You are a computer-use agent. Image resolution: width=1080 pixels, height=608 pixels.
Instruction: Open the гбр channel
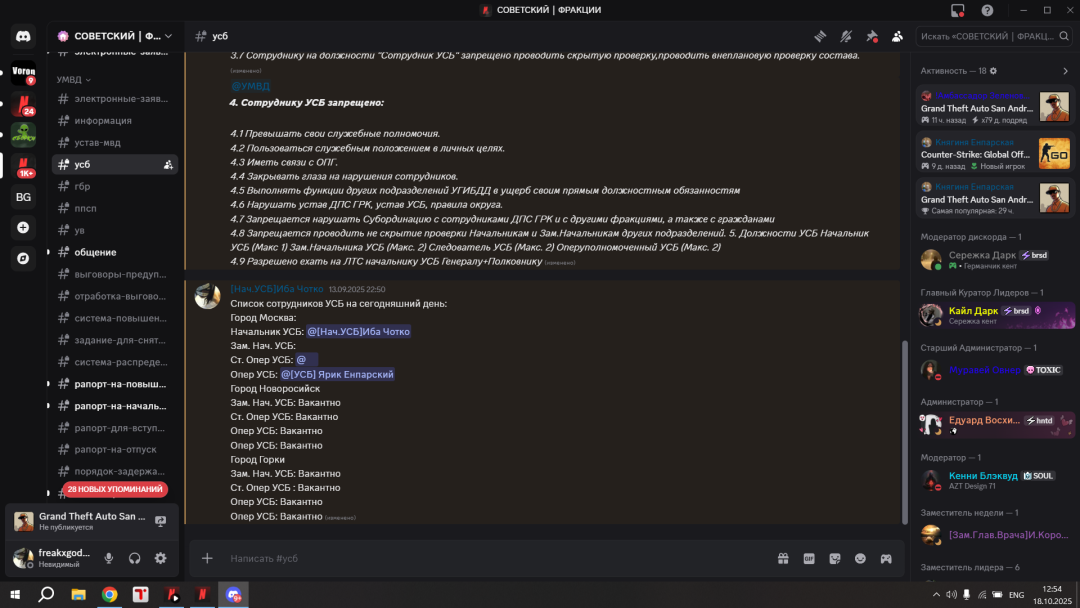tap(83, 186)
